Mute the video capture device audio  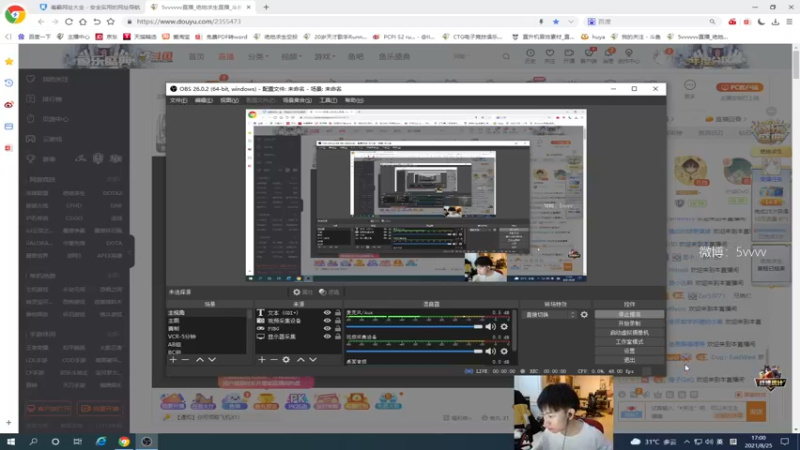coord(490,351)
